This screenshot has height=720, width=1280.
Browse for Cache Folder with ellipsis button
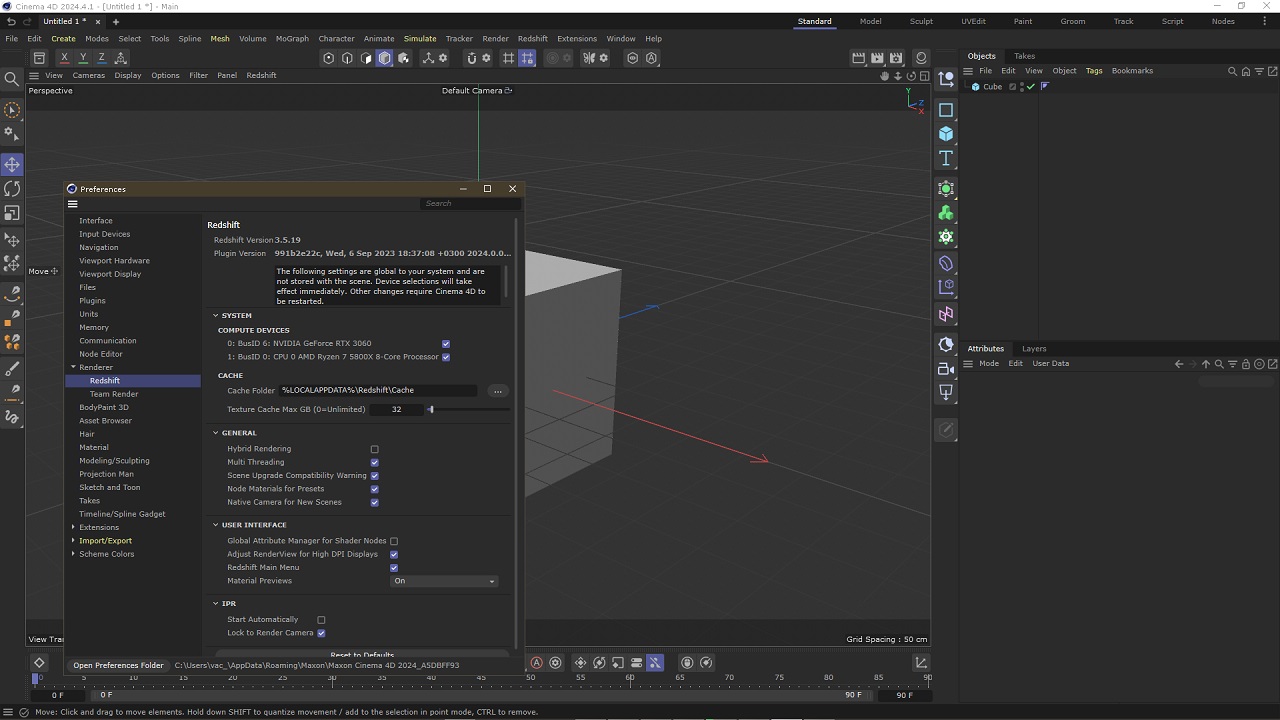point(497,391)
